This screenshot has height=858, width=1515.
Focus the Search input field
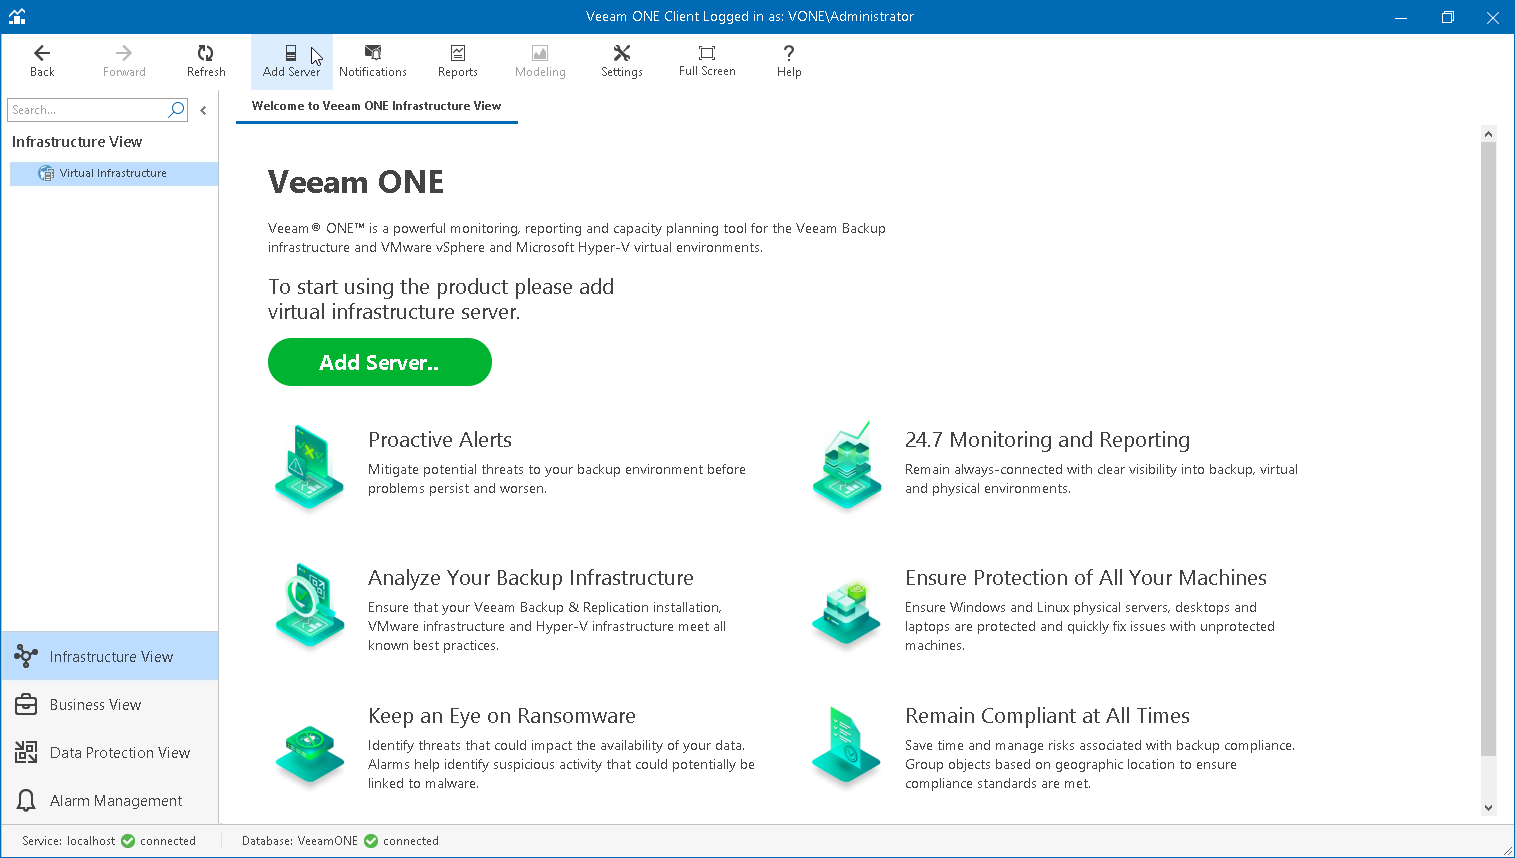[88, 110]
